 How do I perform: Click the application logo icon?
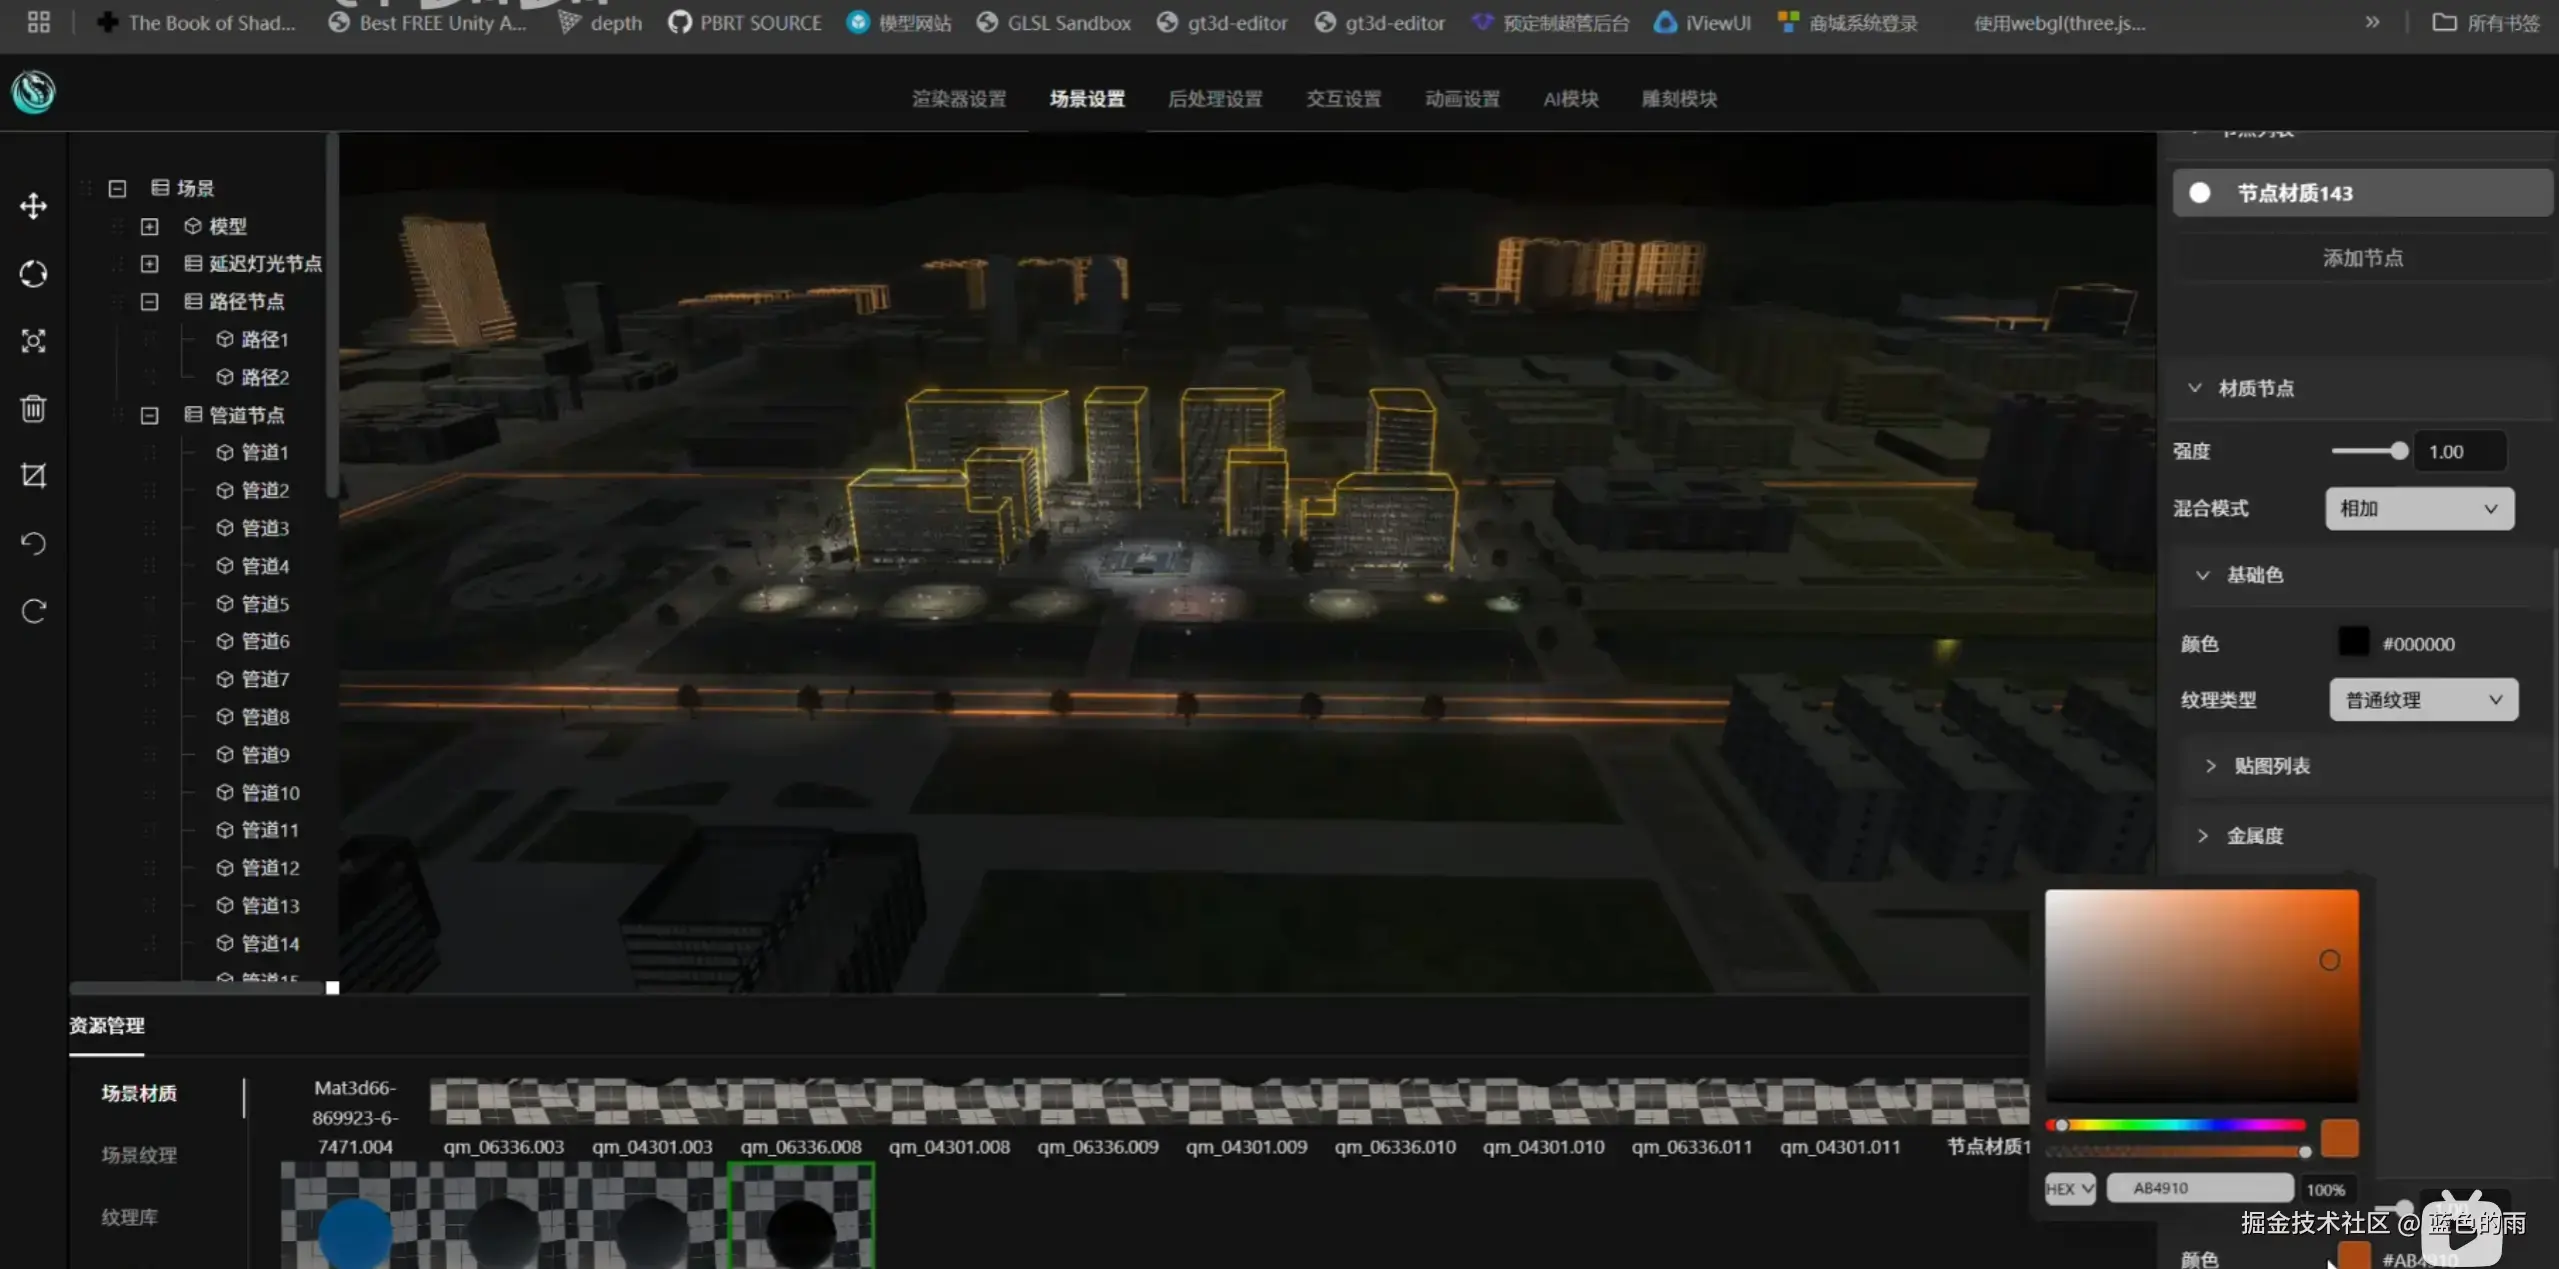[33, 92]
